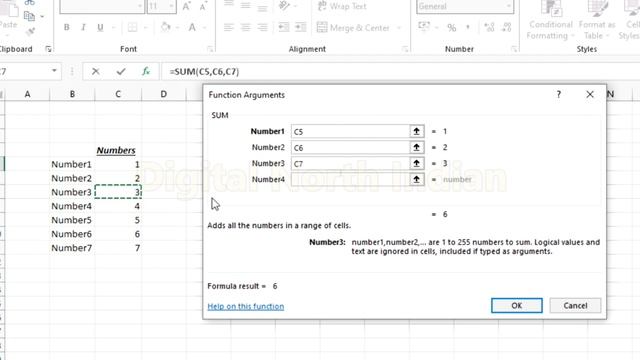
Task: Select column D header
Action: (x=164, y=94)
